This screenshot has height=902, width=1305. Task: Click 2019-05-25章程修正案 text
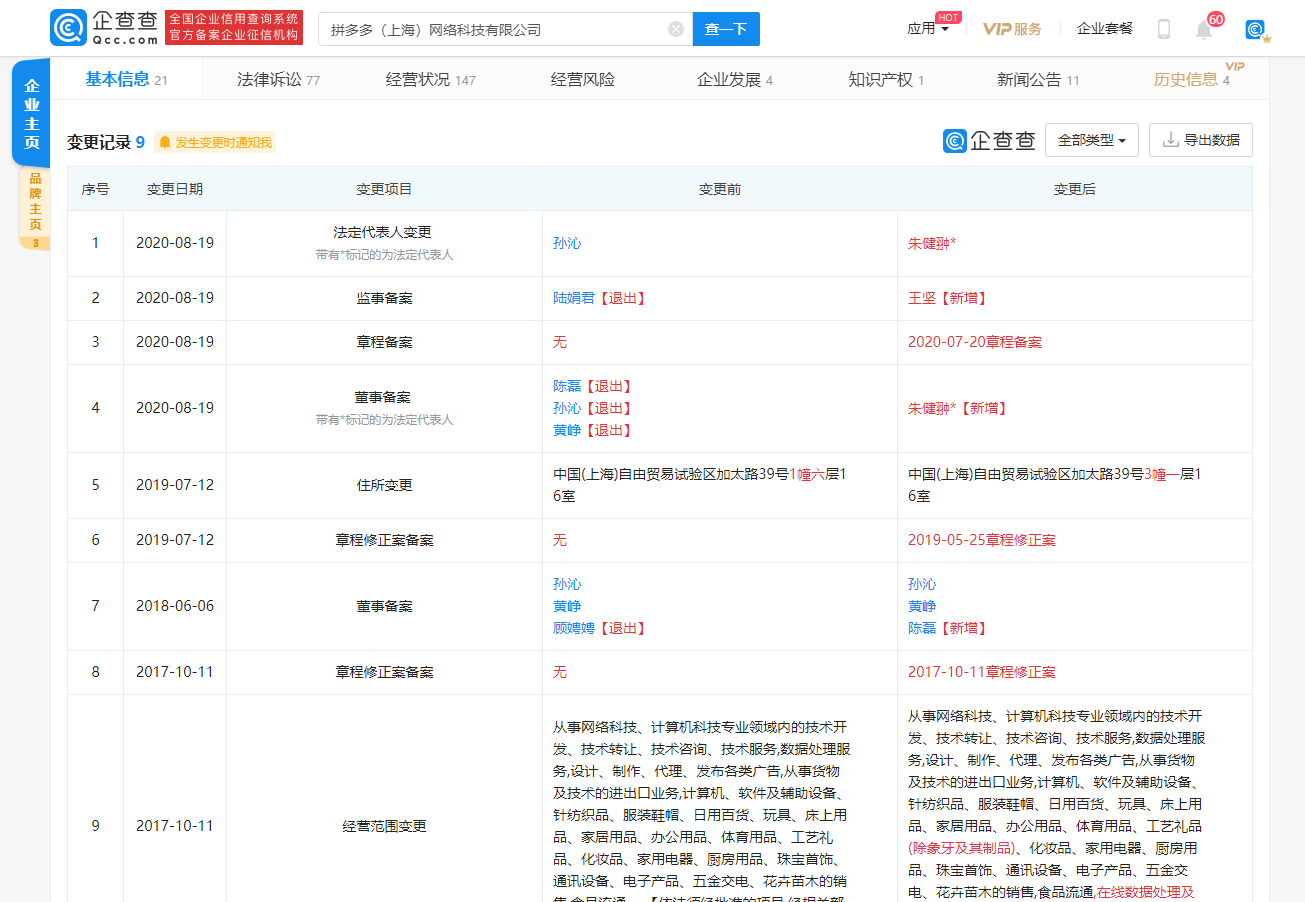[x=982, y=540]
